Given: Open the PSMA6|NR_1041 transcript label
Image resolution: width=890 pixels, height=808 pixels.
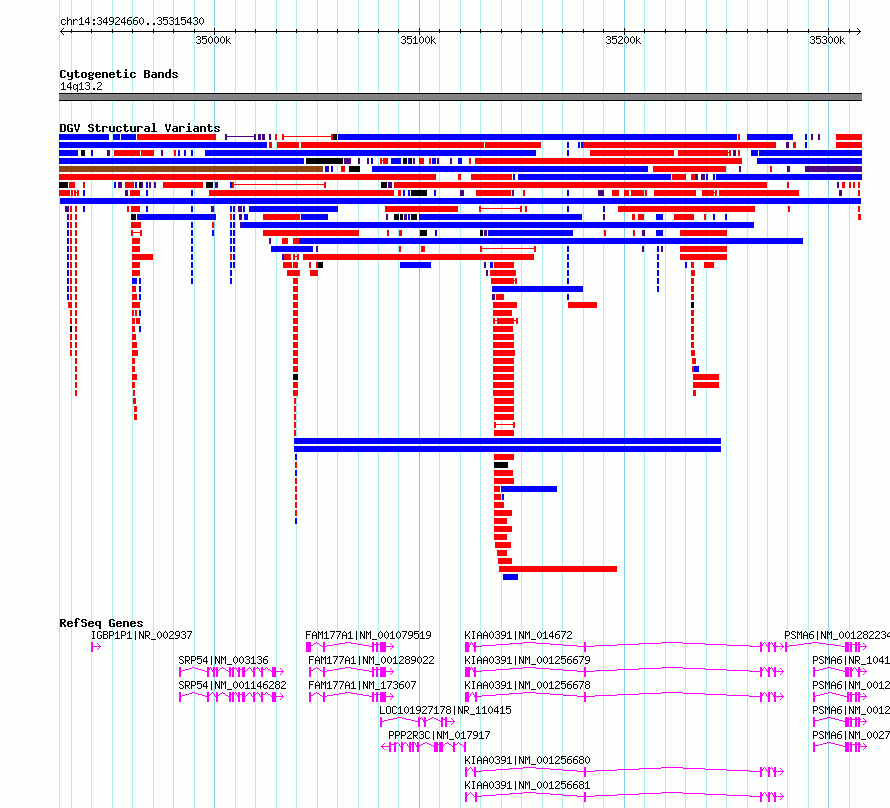Looking at the screenshot, I should coord(851,660).
